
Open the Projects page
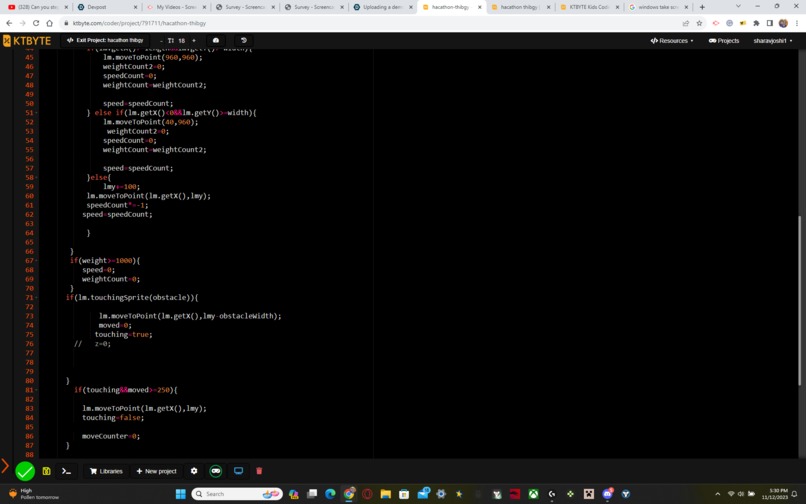pos(724,41)
